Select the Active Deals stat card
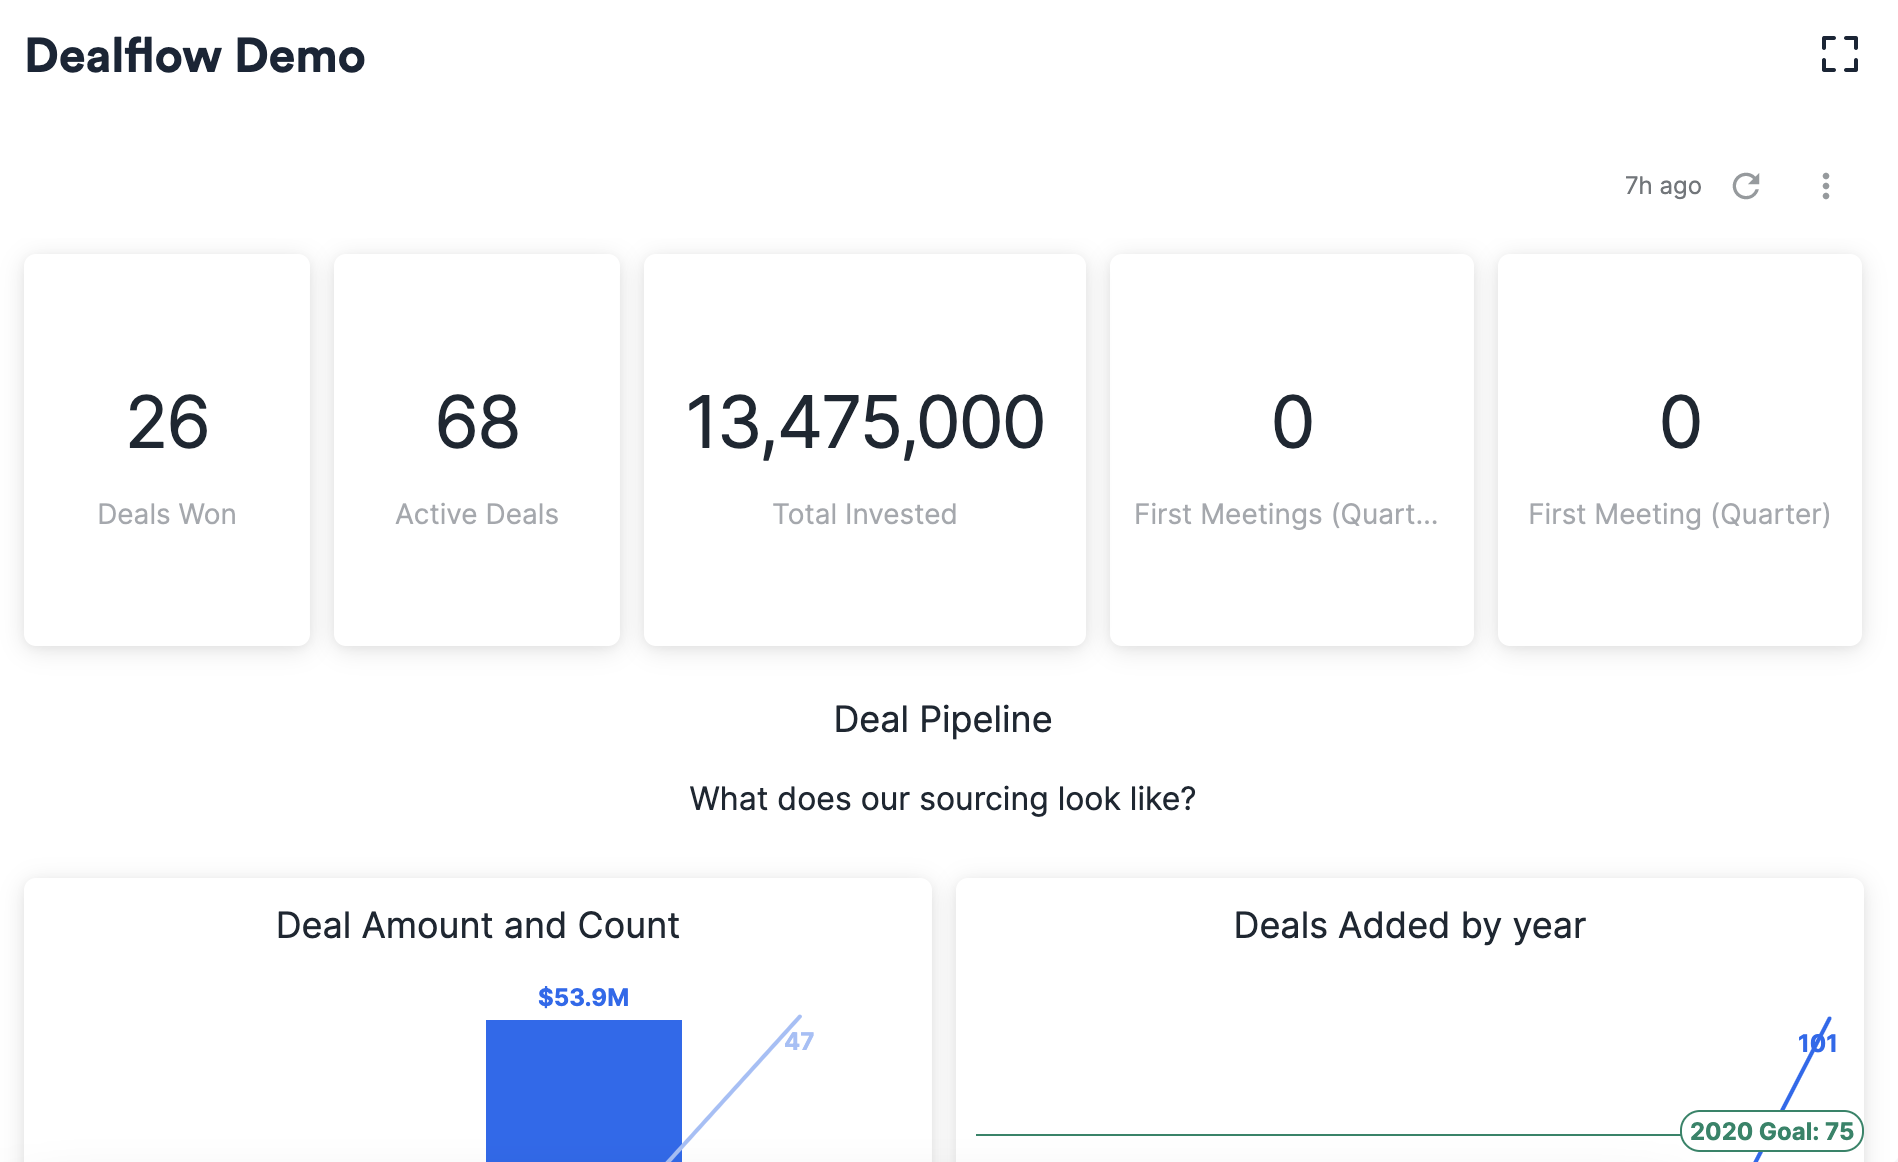 click(477, 449)
